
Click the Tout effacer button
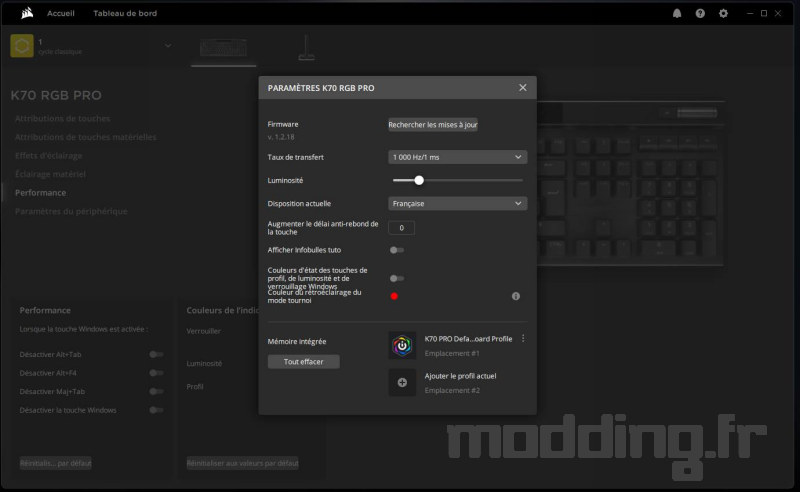304,362
